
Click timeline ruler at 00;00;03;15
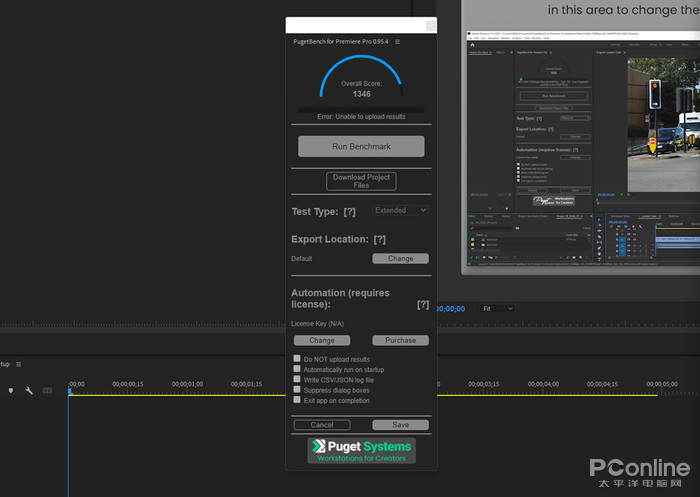coord(483,384)
